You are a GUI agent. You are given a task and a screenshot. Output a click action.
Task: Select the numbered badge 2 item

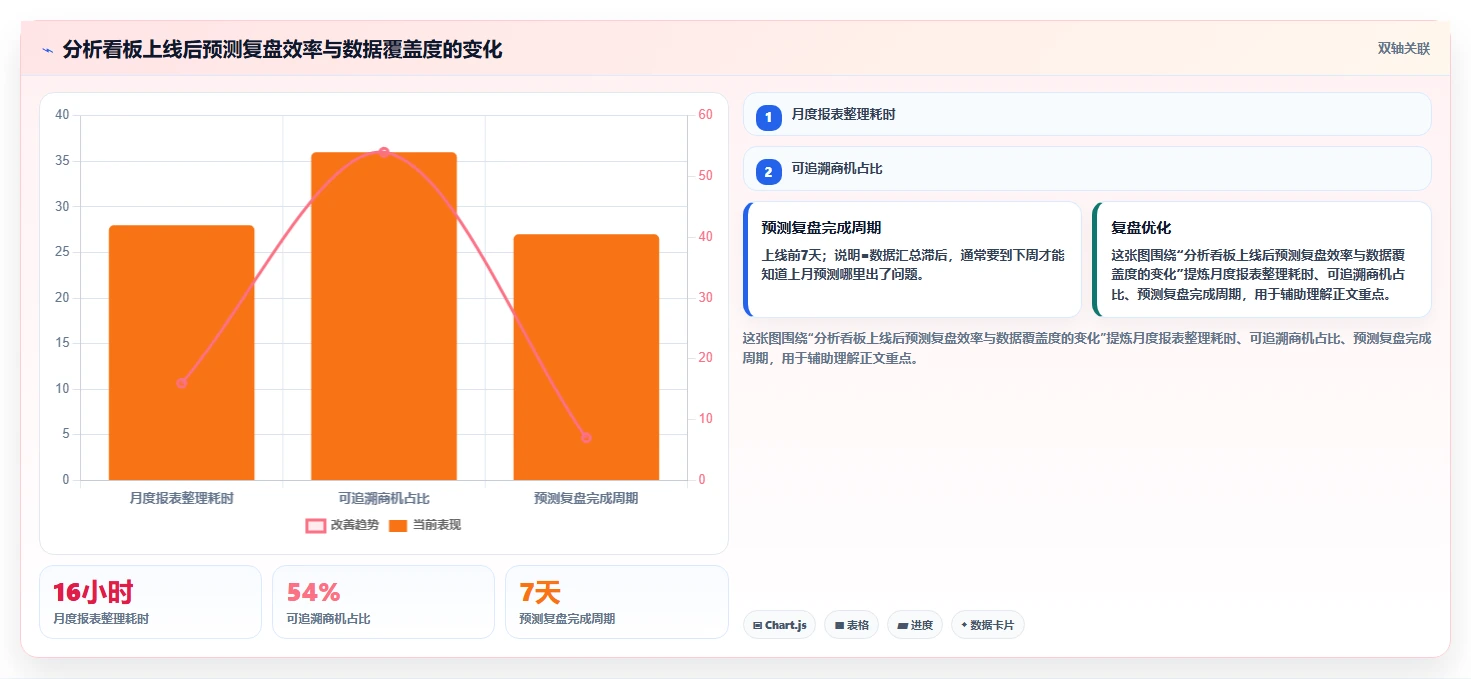(x=768, y=172)
